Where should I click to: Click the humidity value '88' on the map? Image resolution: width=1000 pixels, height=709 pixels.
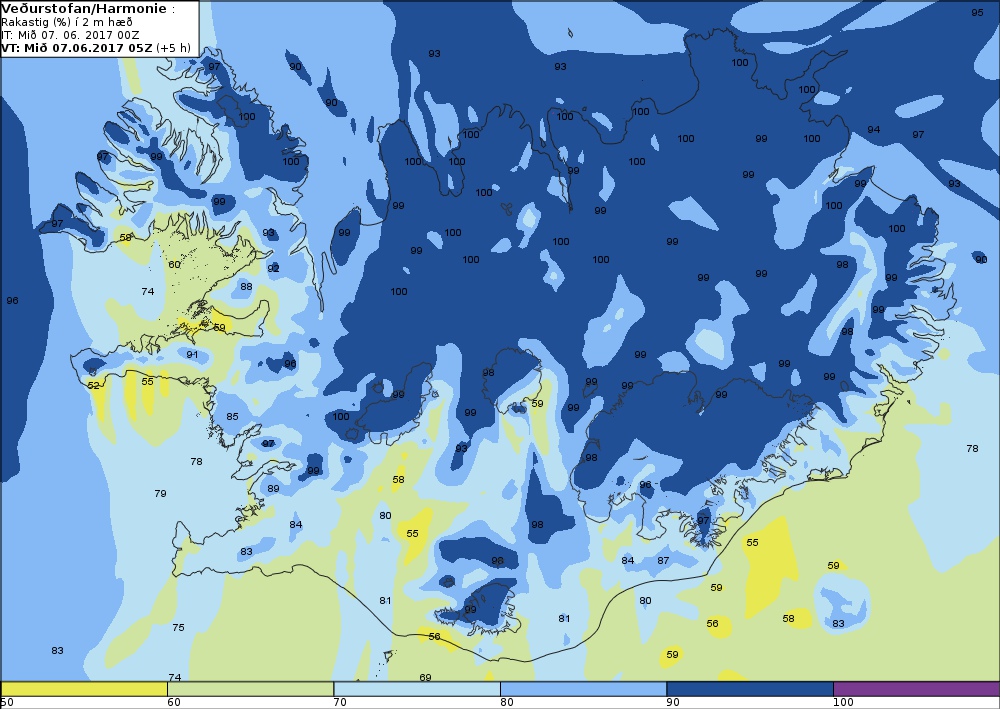[246, 286]
